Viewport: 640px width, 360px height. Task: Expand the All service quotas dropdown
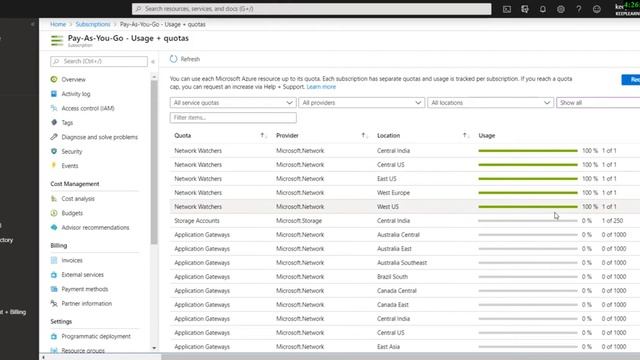point(233,102)
